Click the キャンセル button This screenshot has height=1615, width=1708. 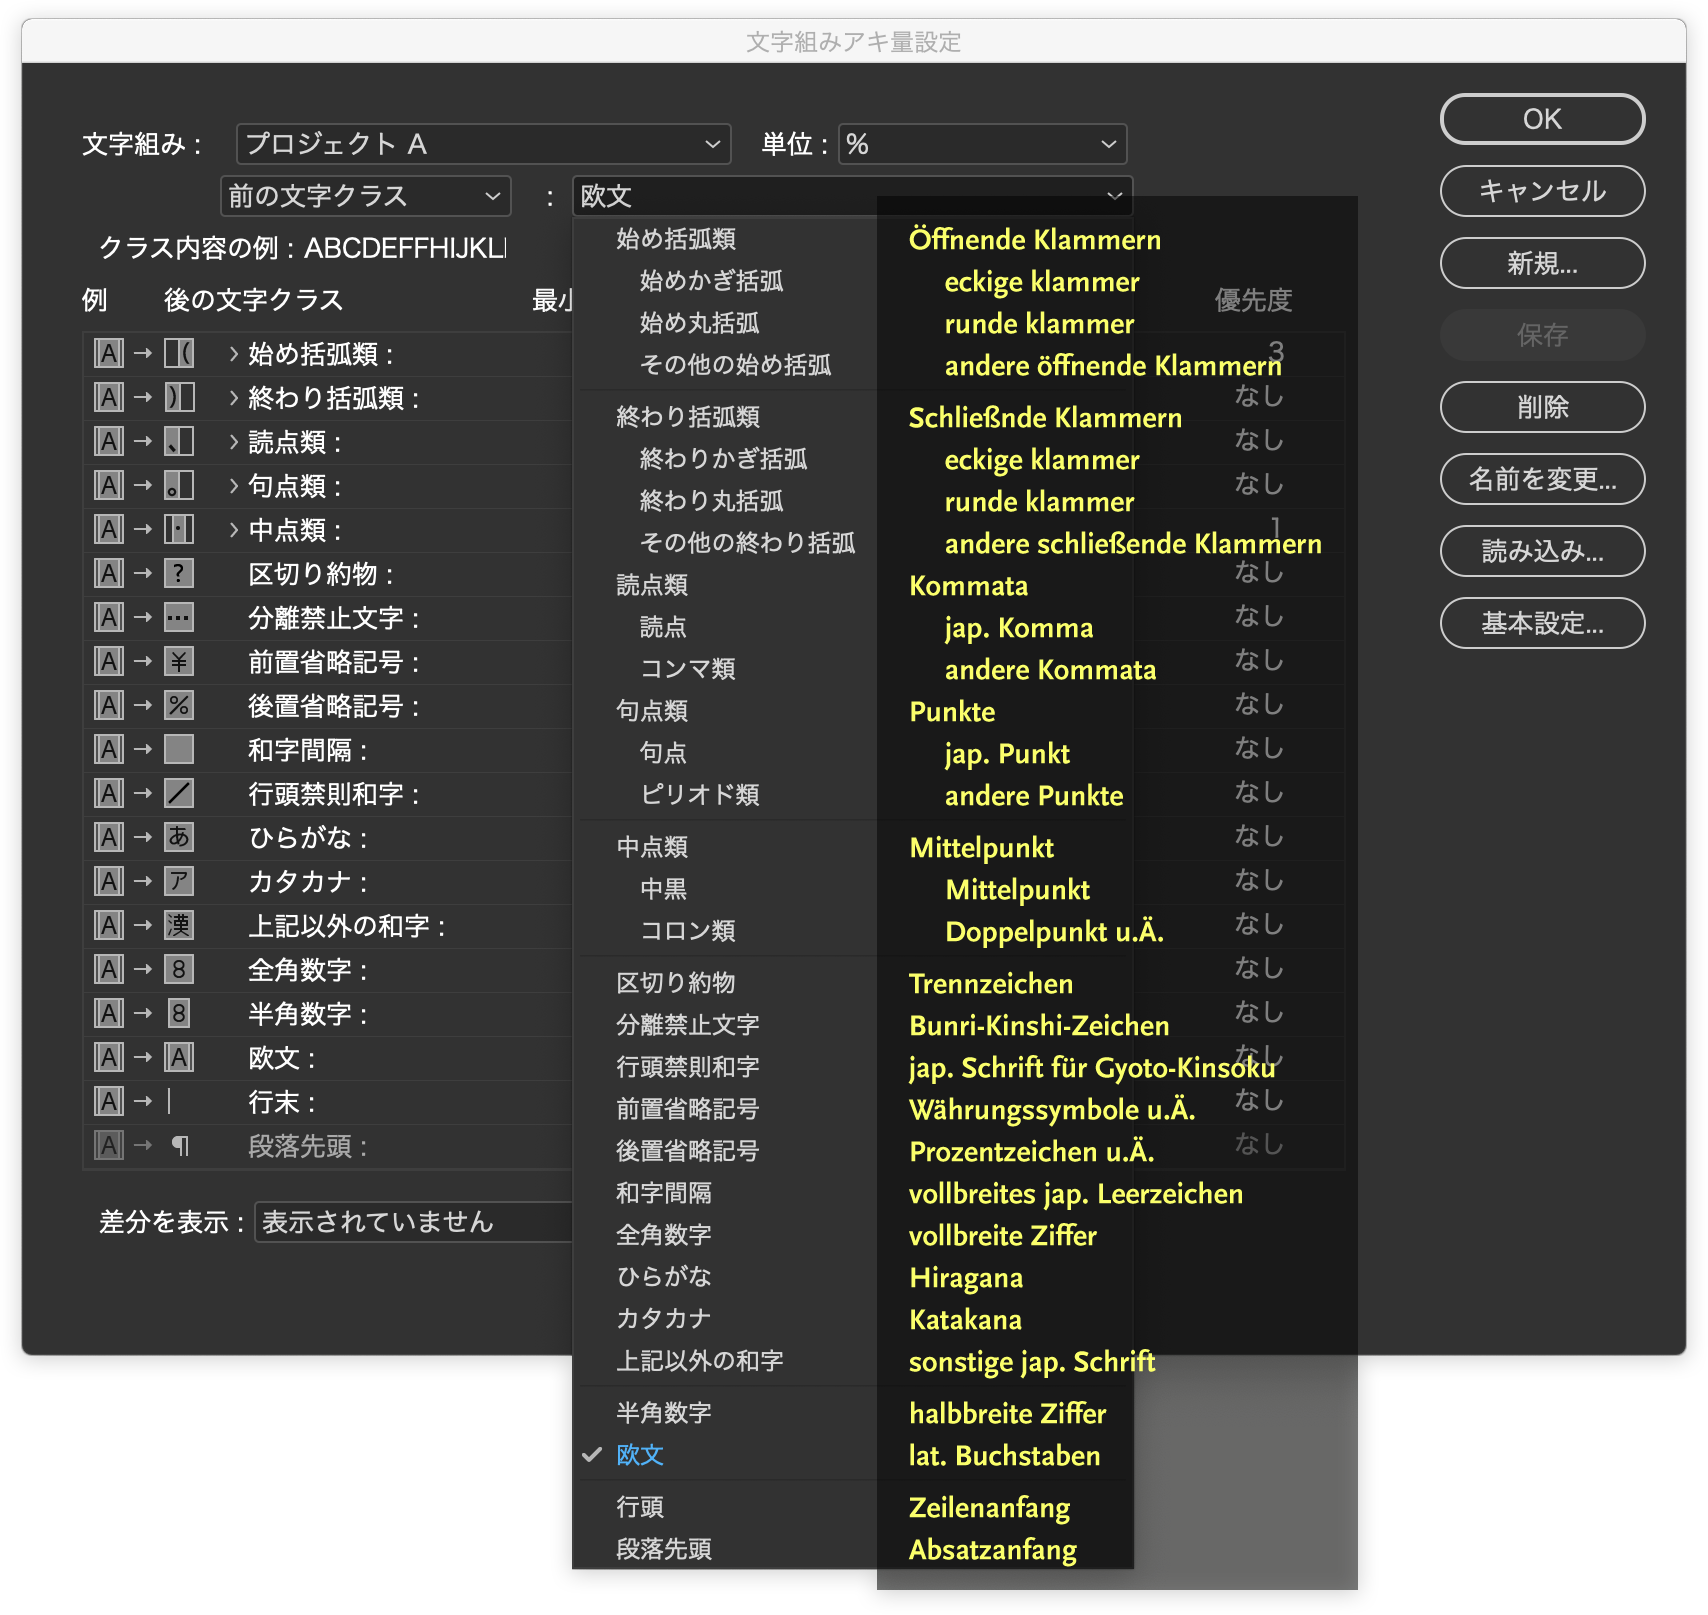pos(1541,191)
